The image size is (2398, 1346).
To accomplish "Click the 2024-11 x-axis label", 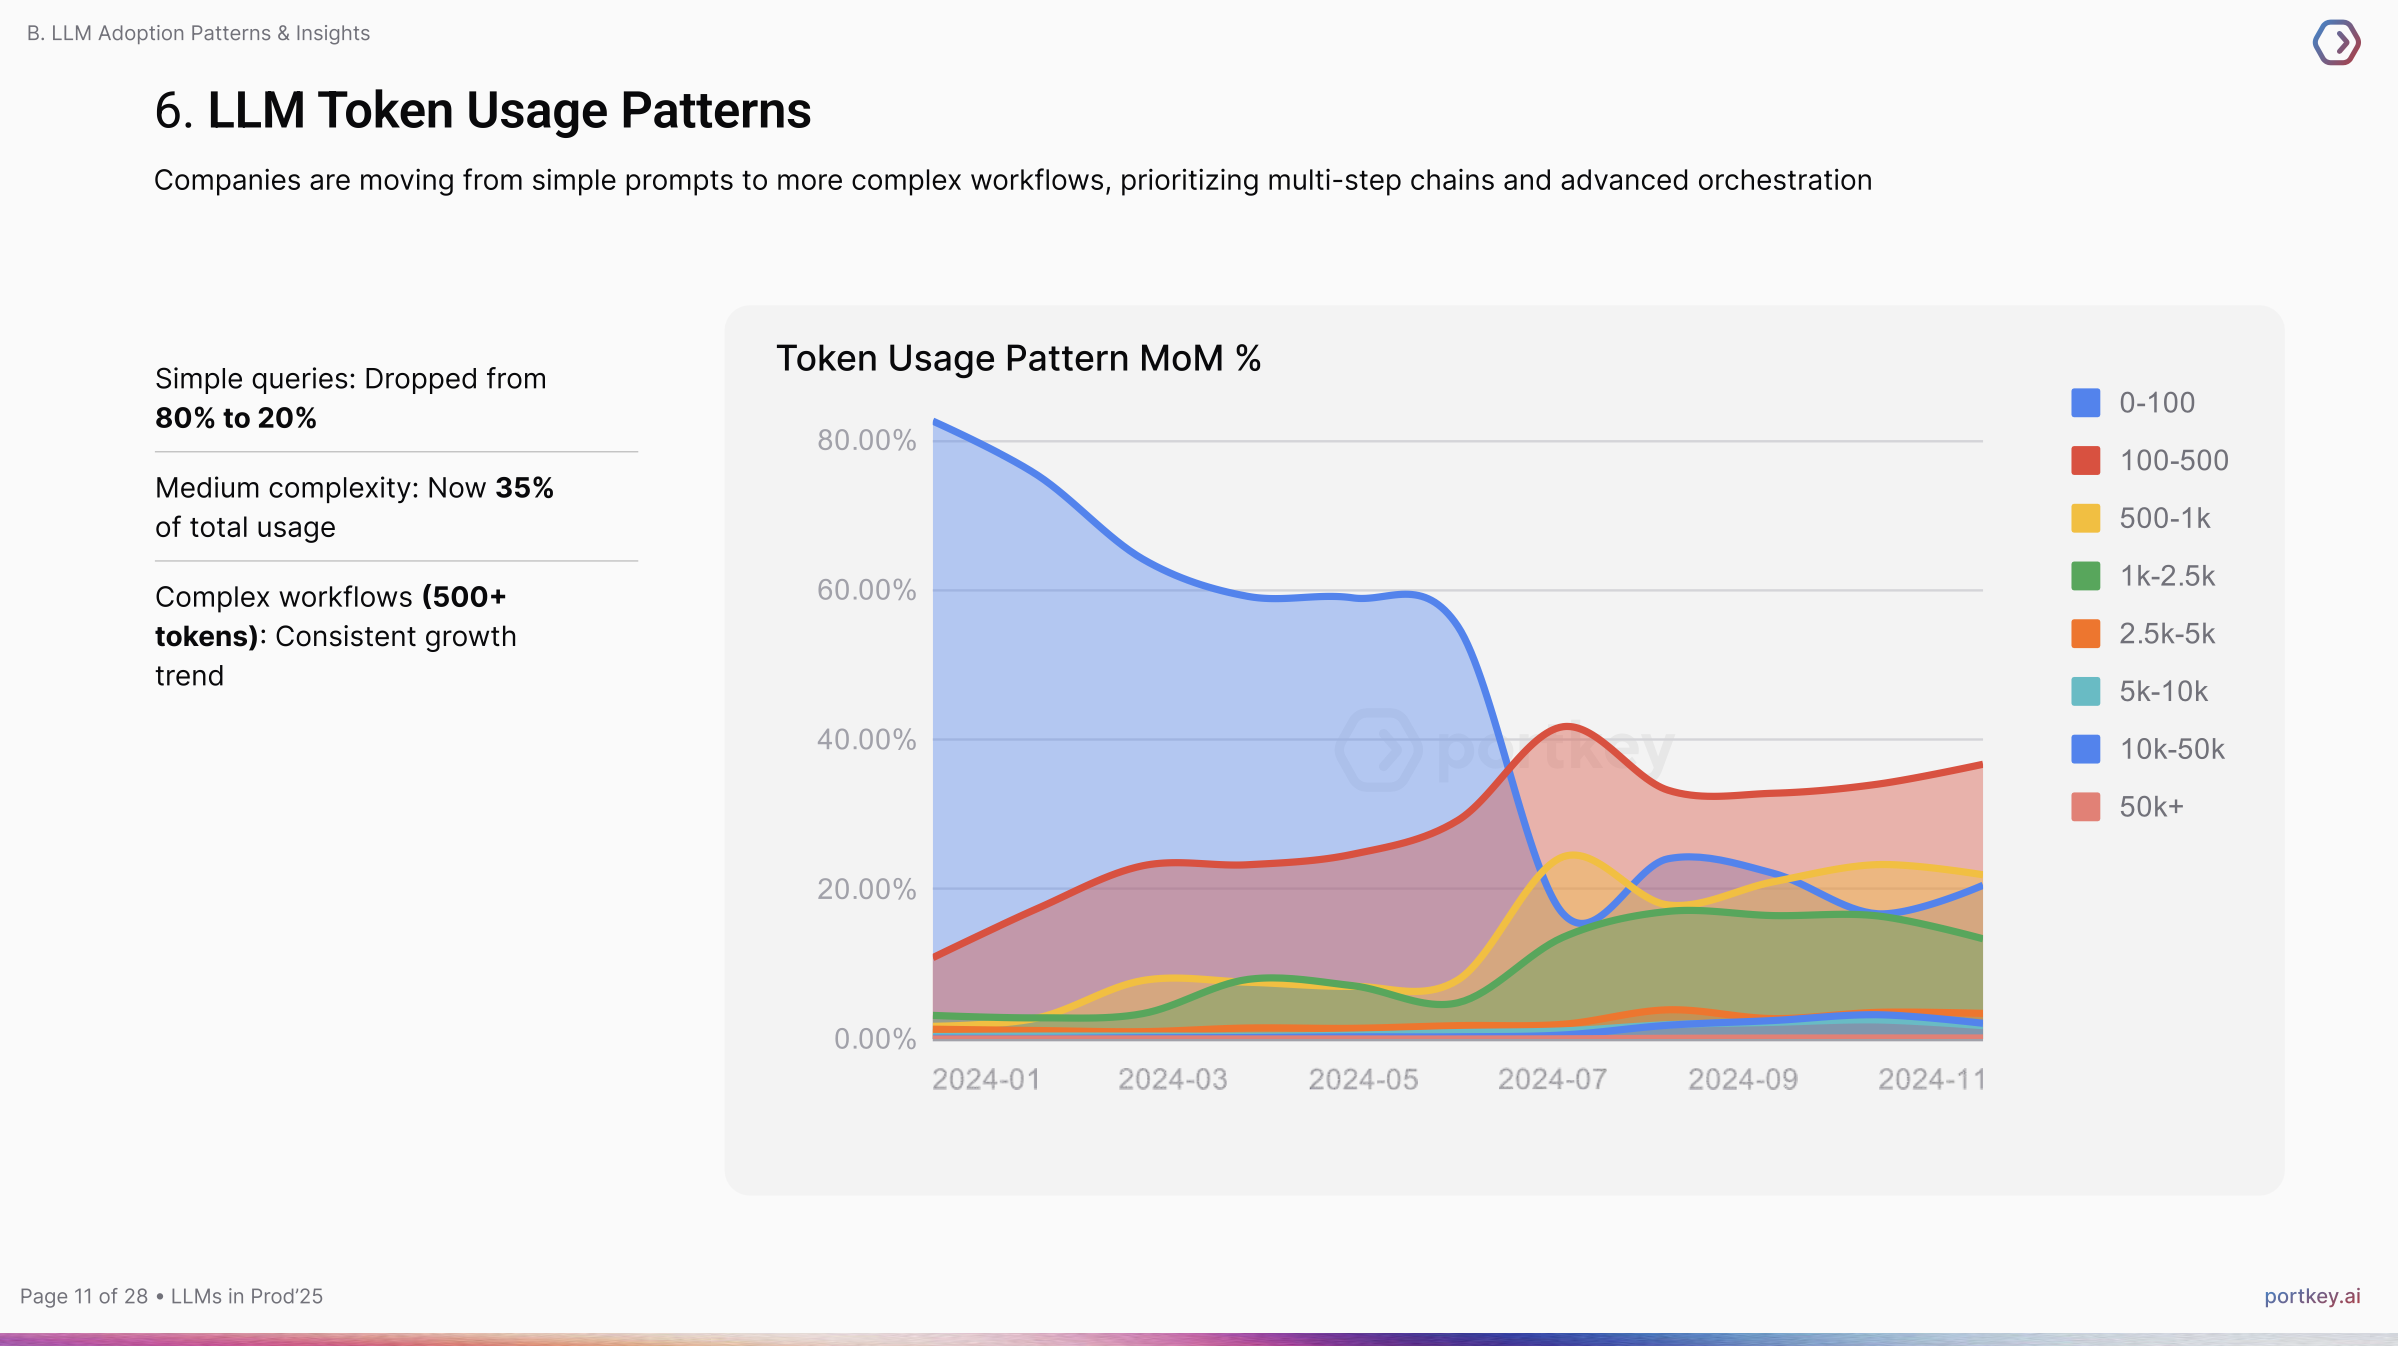I will pyautogui.click(x=1930, y=1080).
